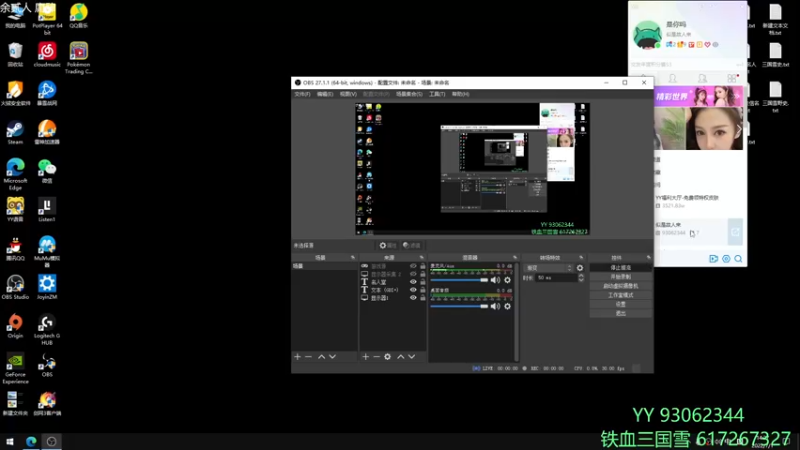Move the scene down with the arrow icon

332,357
